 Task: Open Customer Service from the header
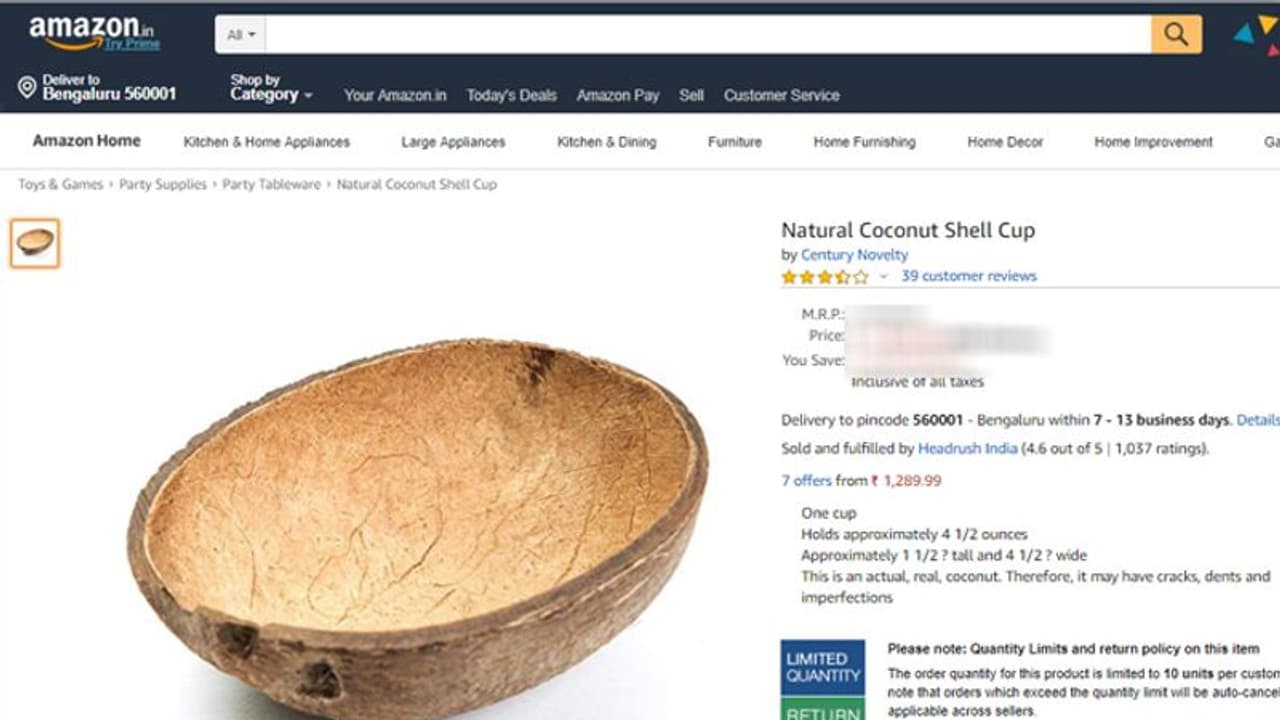(x=782, y=95)
